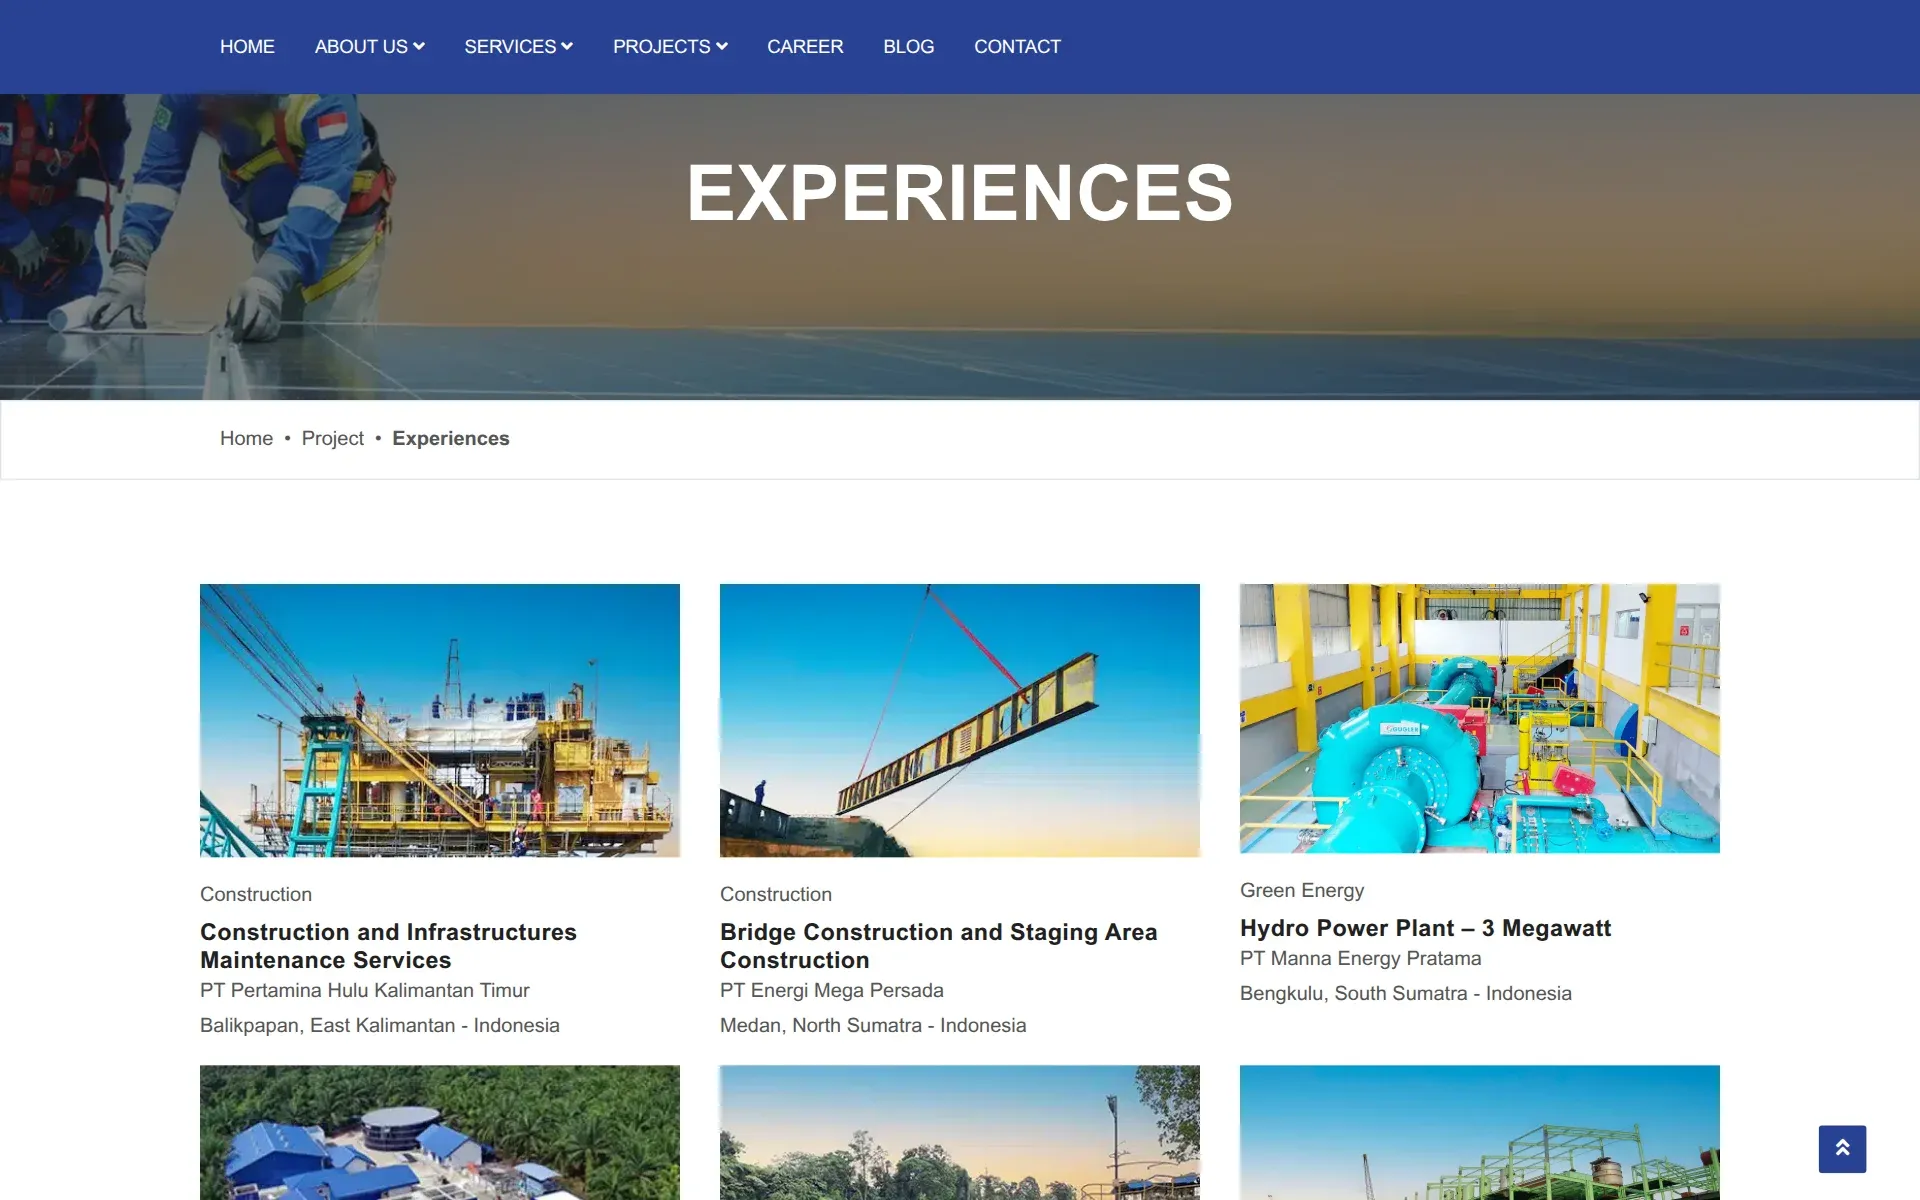Open the riverside trees sunset thumbnail

(x=960, y=1132)
